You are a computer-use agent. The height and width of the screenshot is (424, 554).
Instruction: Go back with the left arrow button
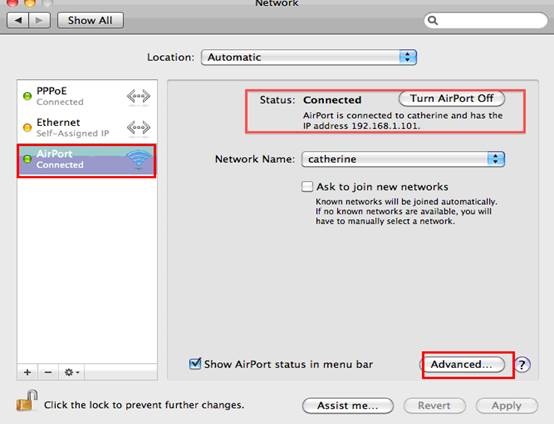coord(18,20)
